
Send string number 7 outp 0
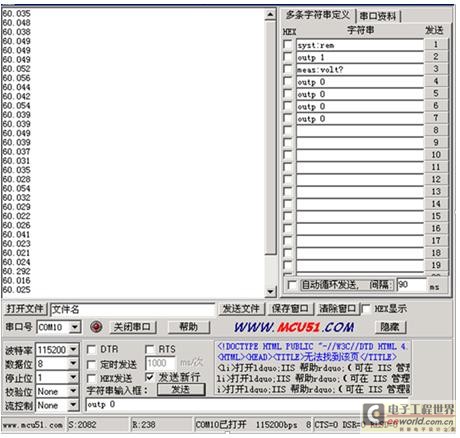[436, 118]
